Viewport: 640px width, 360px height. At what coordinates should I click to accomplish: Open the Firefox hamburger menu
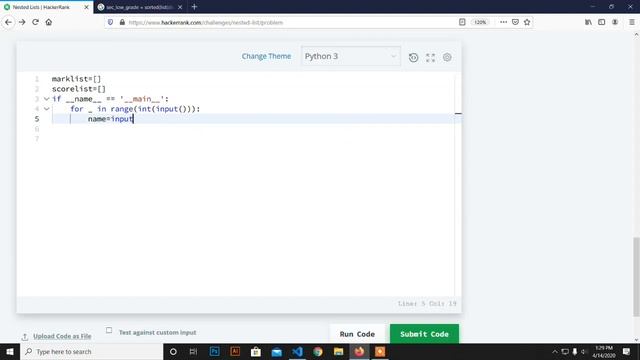pyautogui.click(x=632, y=22)
